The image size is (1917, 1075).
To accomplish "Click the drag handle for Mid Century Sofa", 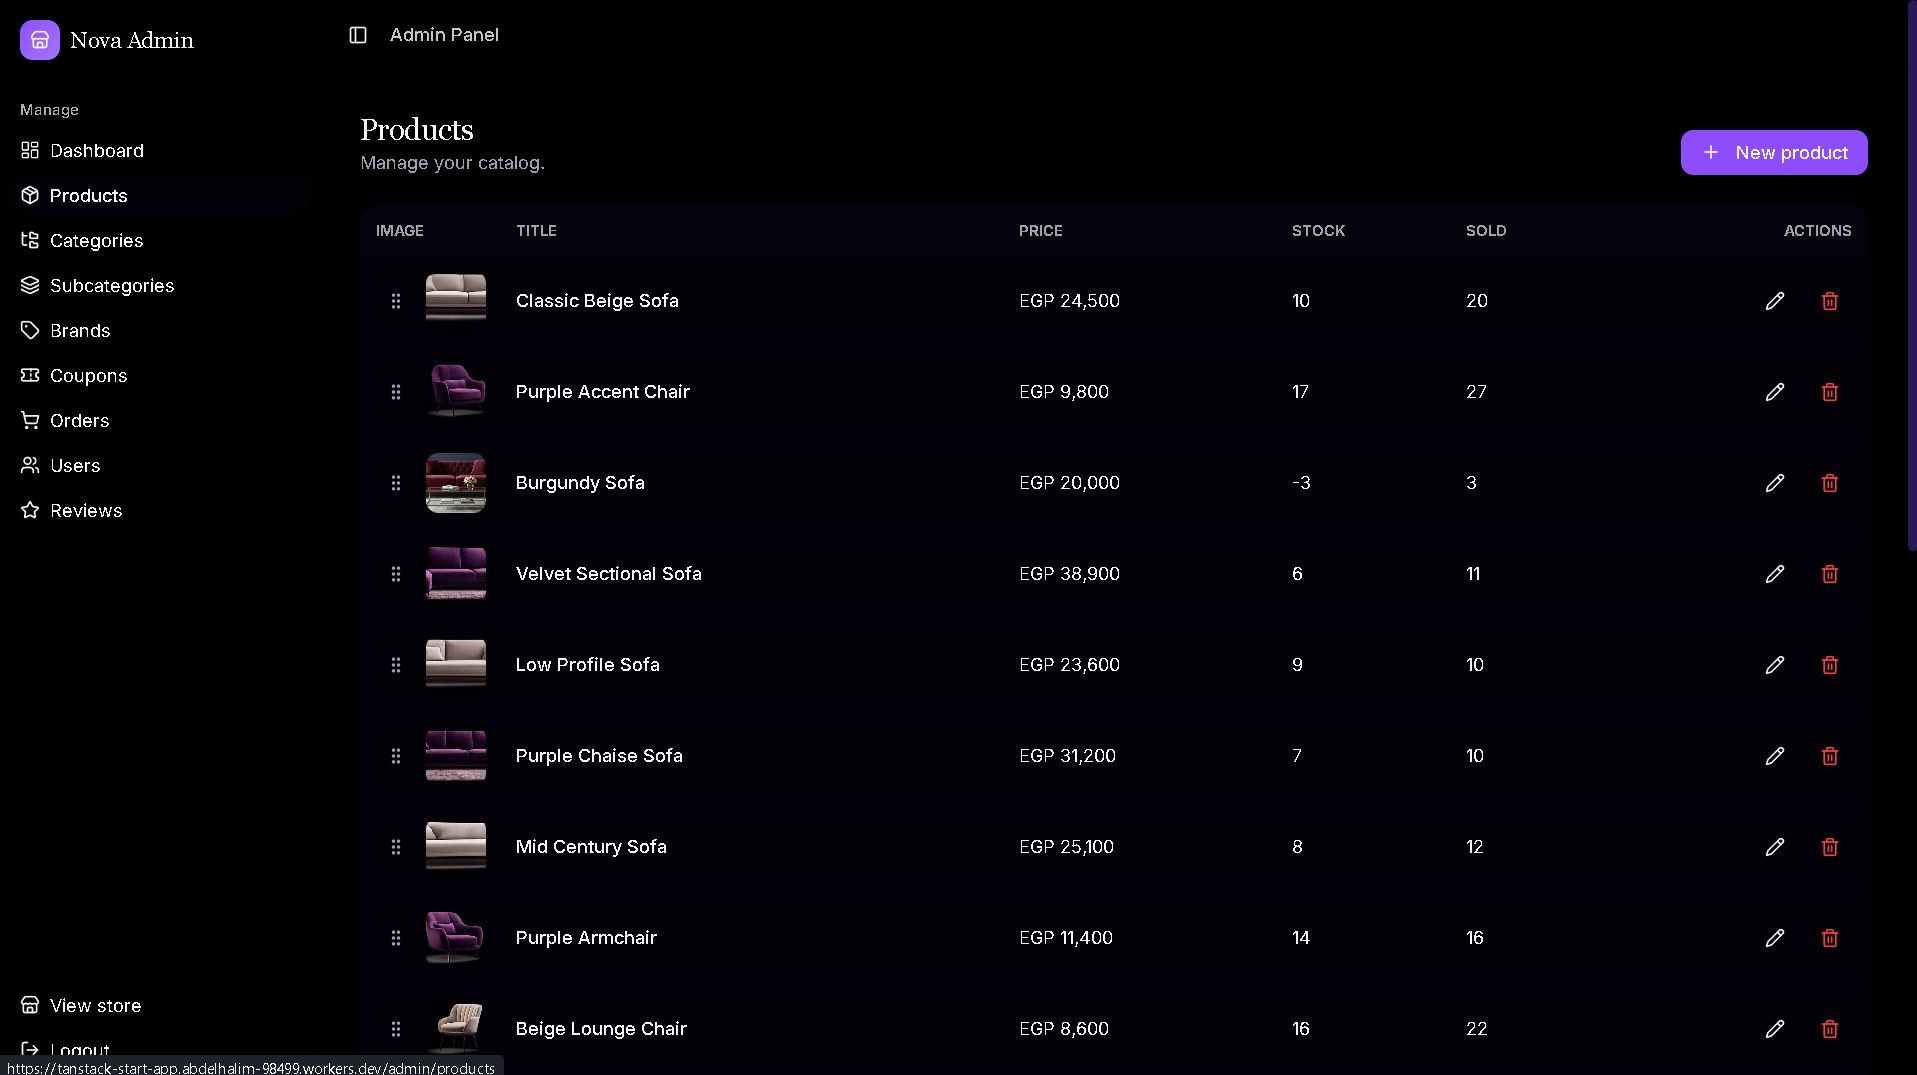I will [396, 847].
